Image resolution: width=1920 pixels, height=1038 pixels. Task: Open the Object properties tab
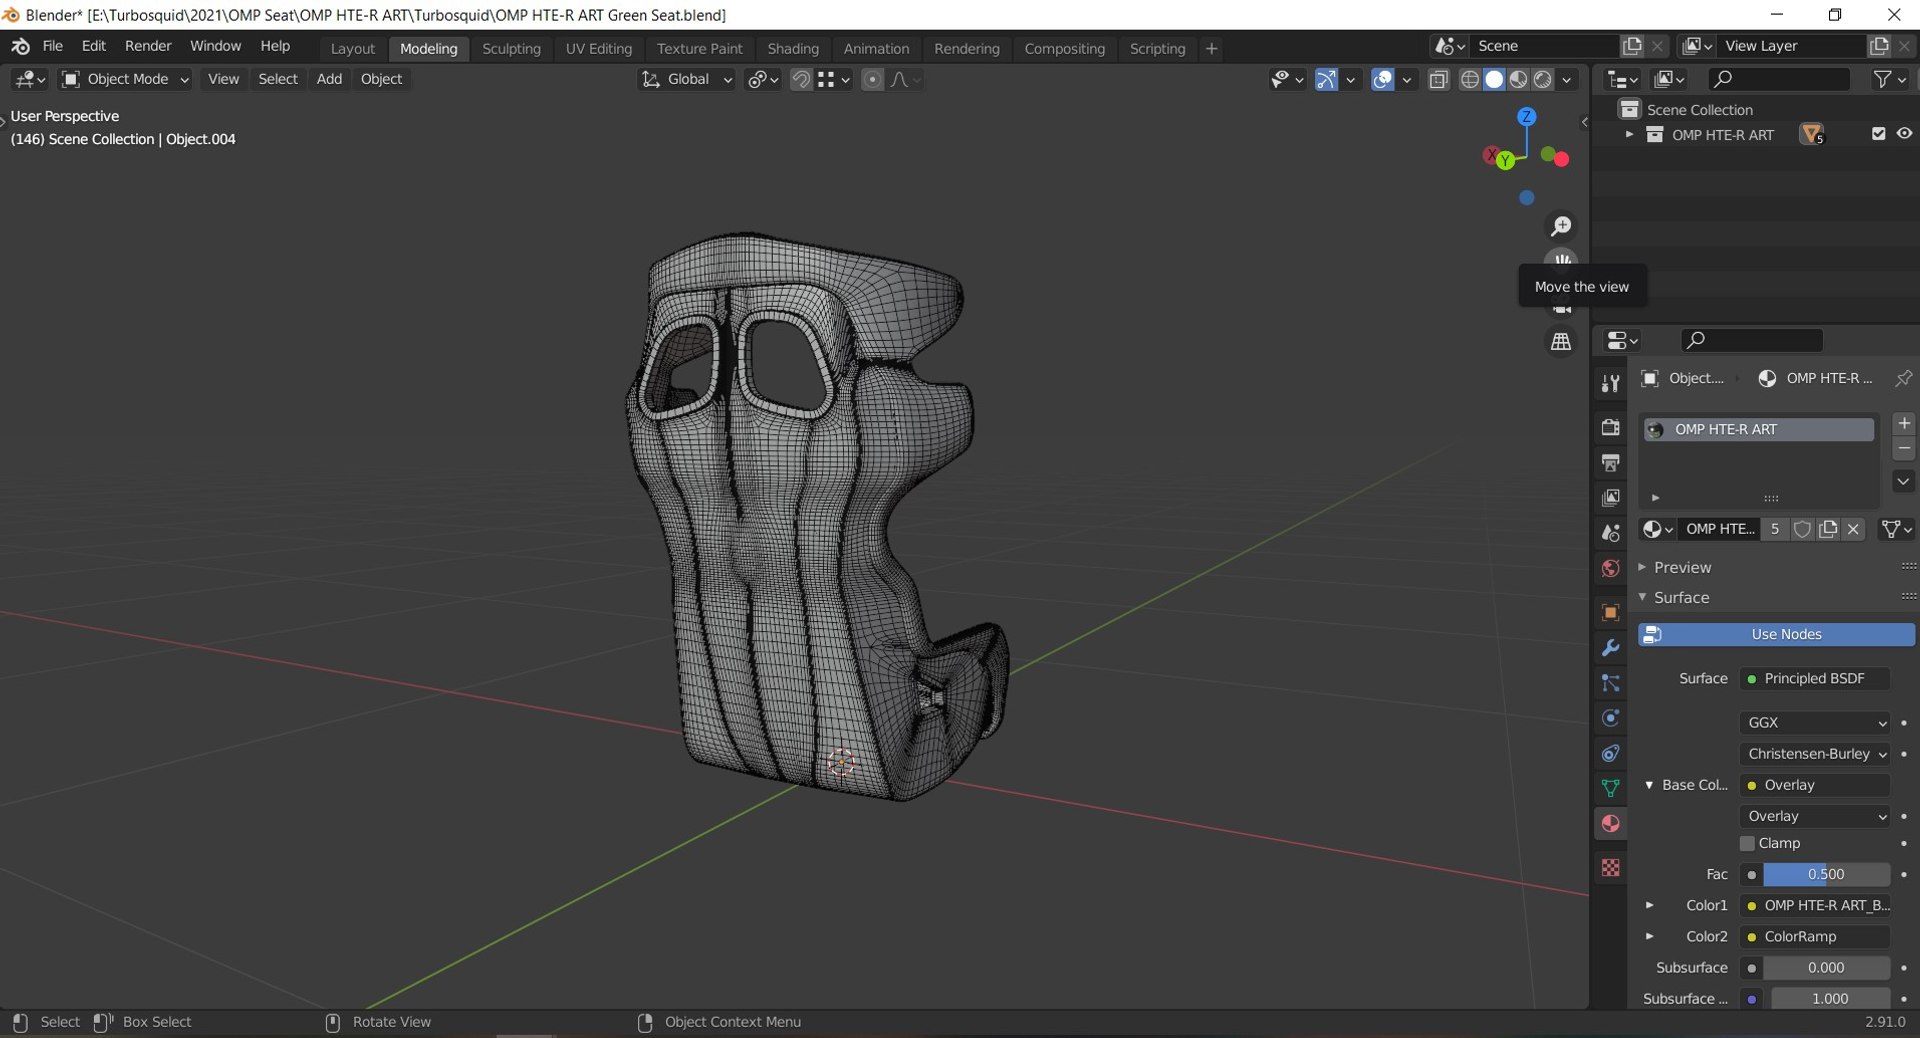[1610, 612]
